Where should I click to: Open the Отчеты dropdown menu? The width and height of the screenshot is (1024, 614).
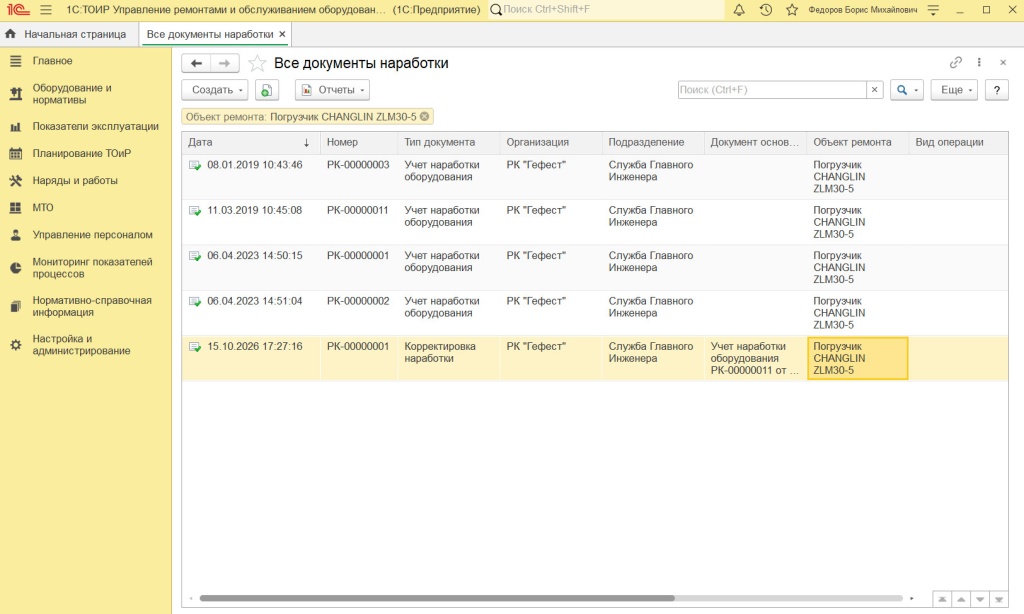(x=332, y=90)
